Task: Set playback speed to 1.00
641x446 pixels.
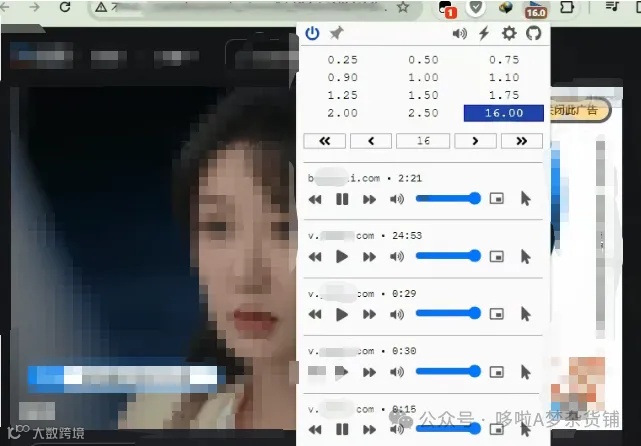Action: [423, 77]
